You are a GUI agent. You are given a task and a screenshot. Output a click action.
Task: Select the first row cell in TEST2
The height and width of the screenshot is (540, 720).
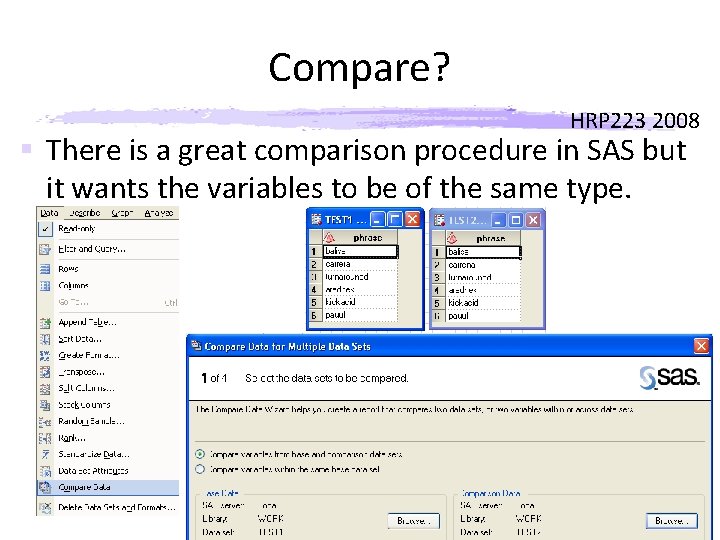click(484, 252)
